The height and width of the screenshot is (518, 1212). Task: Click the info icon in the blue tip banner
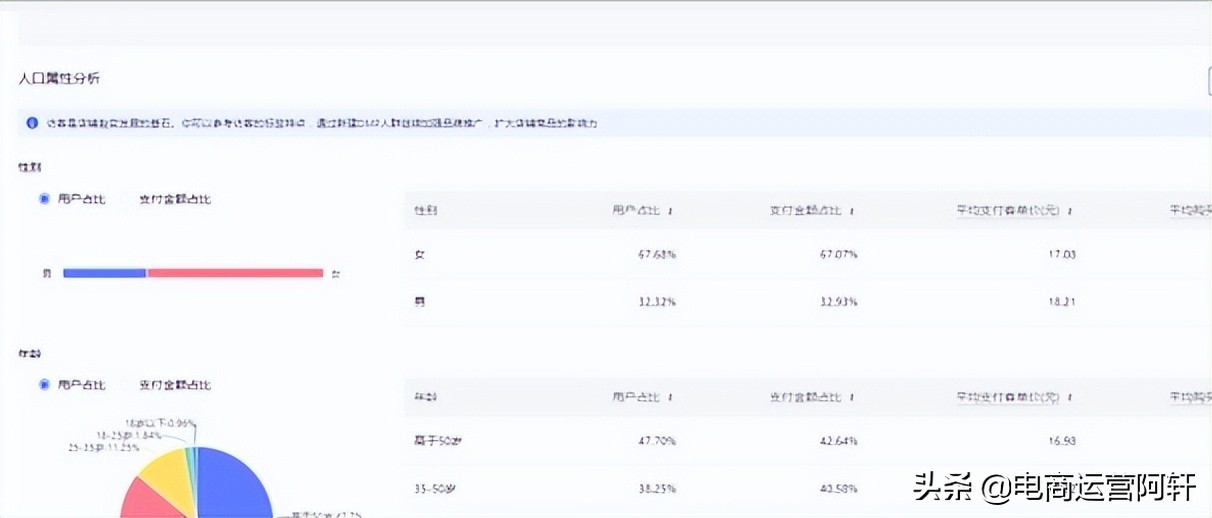33,123
